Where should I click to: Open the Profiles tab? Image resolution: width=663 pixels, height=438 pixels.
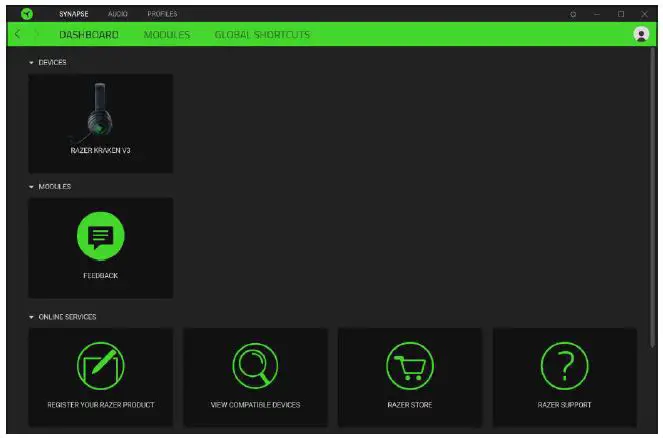tap(162, 14)
